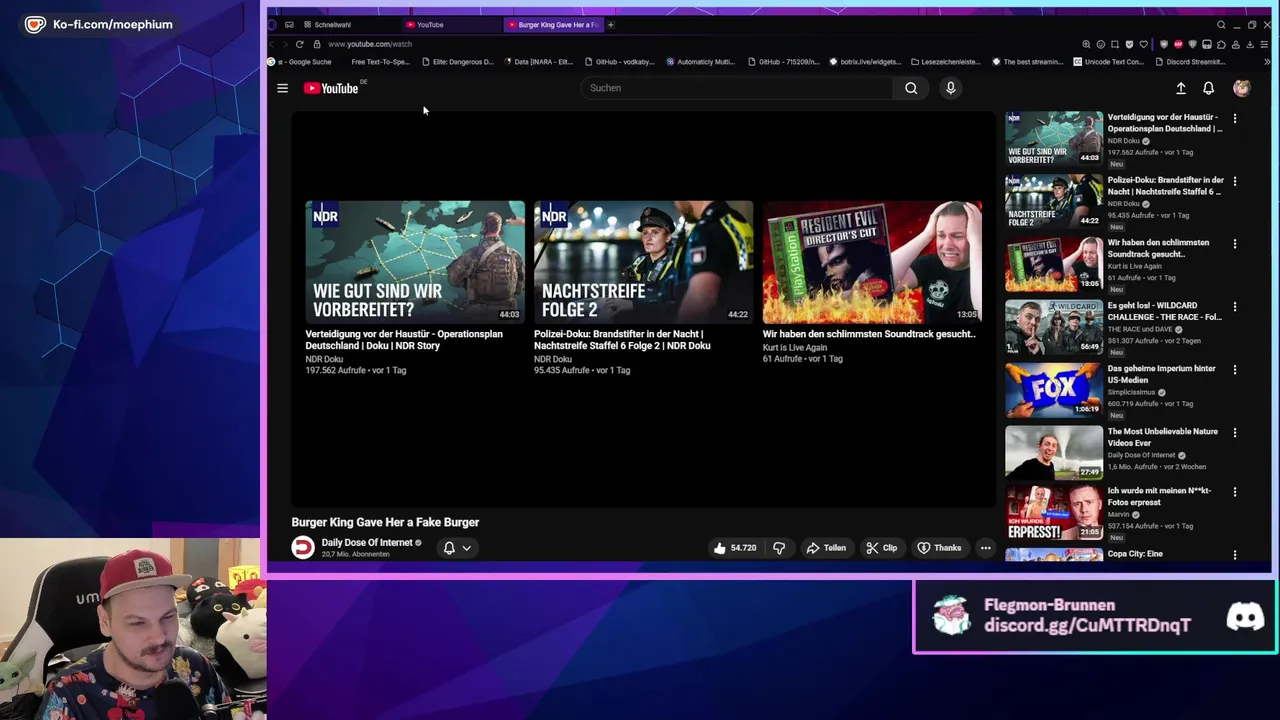Open end-screen title Verteidigung vor der Haustür
Image resolution: width=1280 pixels, height=720 pixels.
point(404,340)
